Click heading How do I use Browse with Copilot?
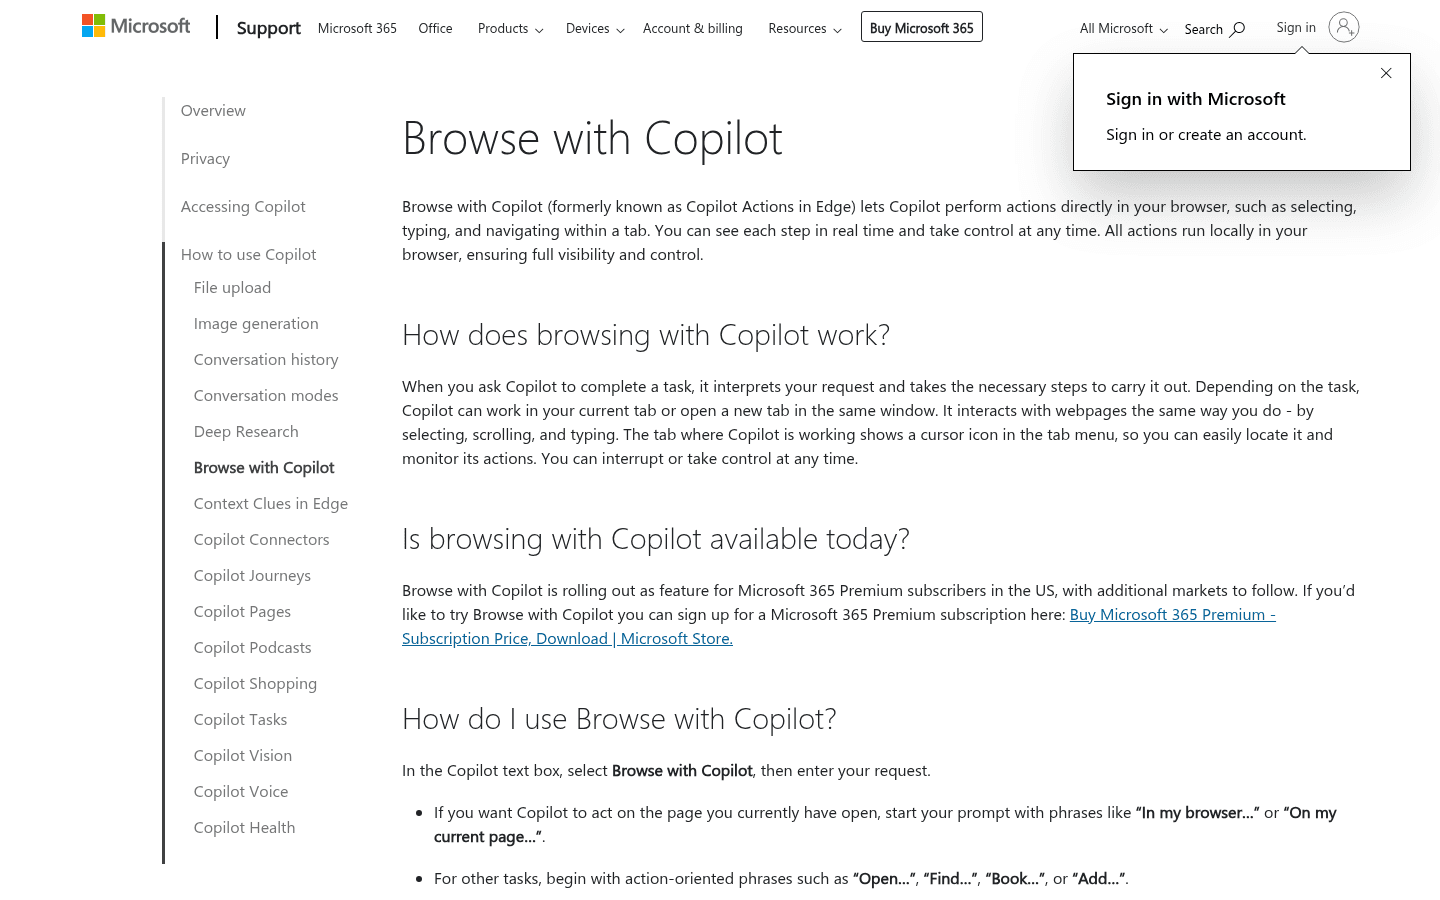 click(619, 719)
